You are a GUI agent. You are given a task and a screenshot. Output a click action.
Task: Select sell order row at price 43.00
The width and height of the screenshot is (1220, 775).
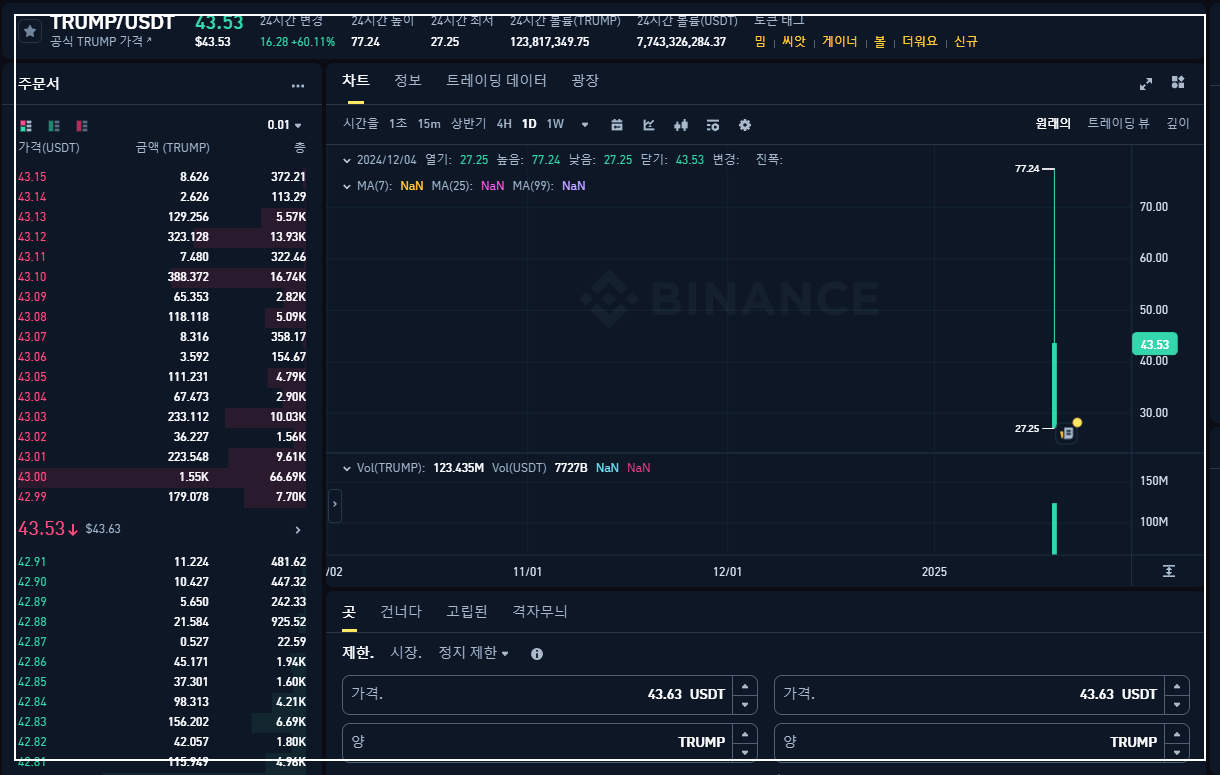pos(162,477)
